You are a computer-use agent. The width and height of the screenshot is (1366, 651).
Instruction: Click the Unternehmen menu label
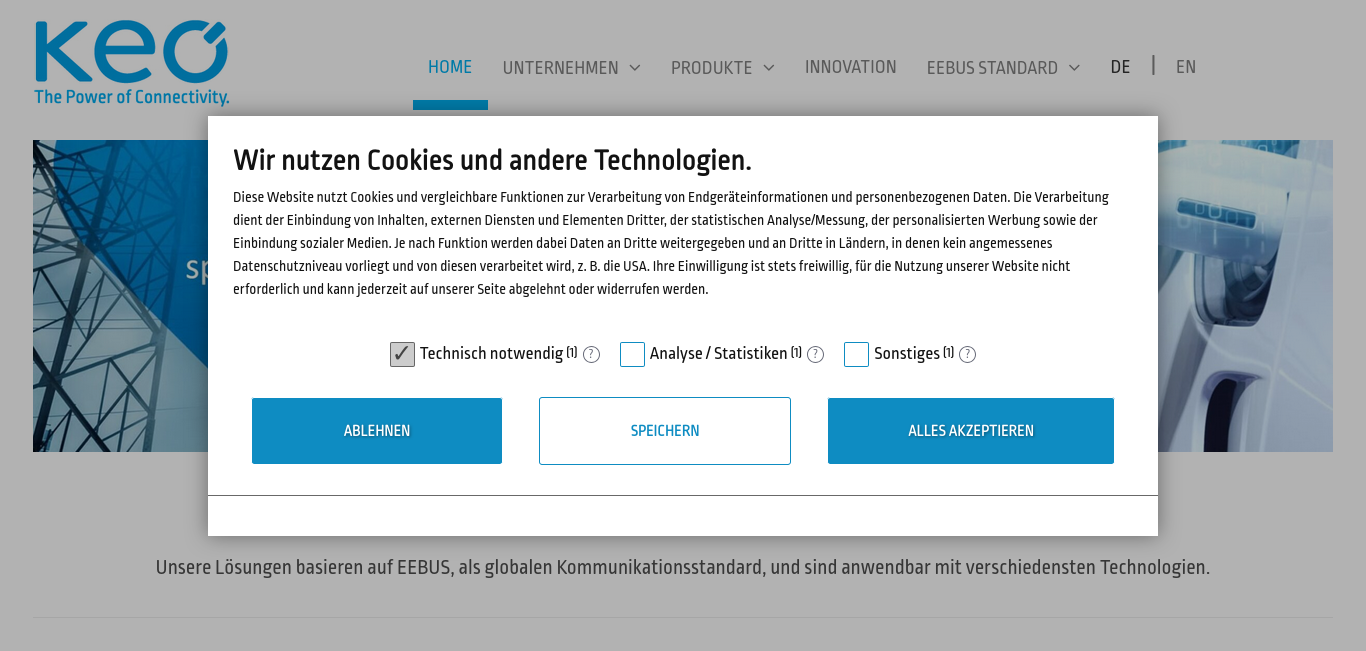560,68
